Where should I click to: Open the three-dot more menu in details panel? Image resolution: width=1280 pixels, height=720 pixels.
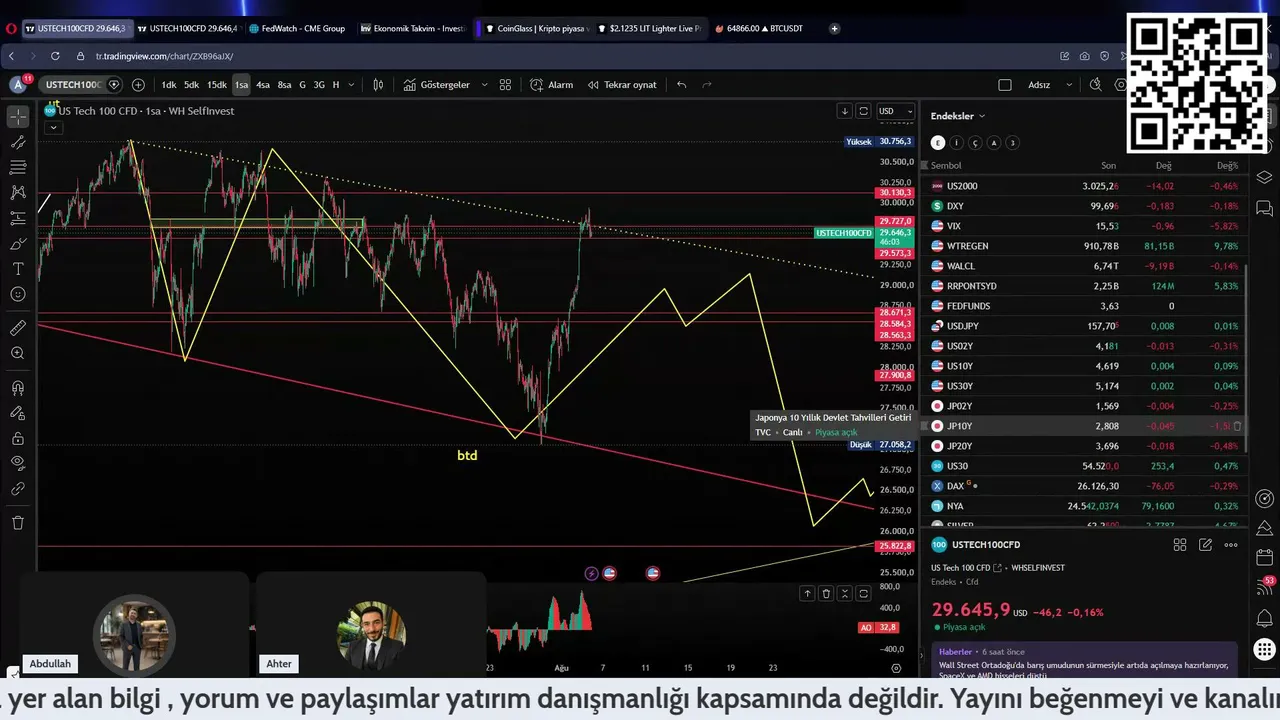pos(1231,545)
